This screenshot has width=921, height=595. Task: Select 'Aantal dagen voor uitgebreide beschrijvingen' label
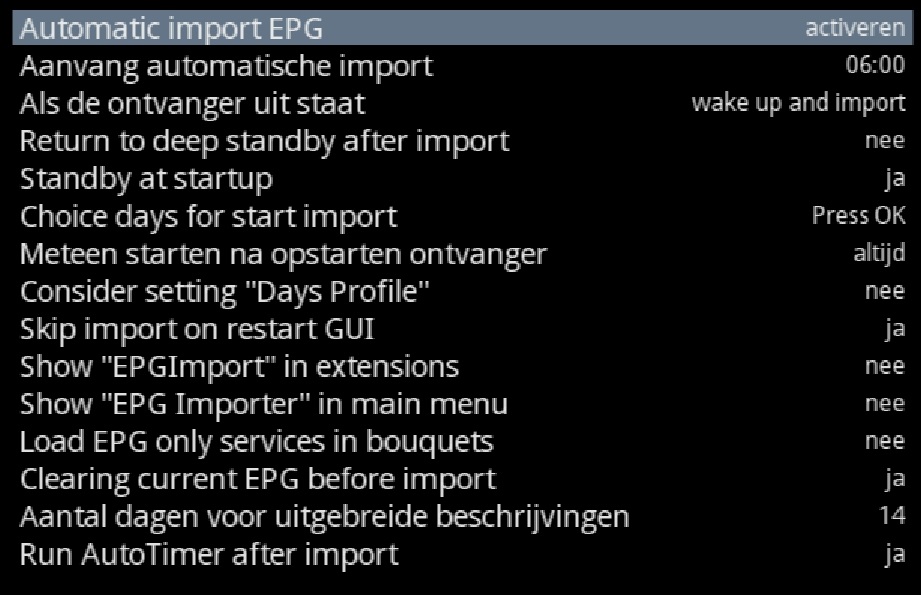(324, 516)
